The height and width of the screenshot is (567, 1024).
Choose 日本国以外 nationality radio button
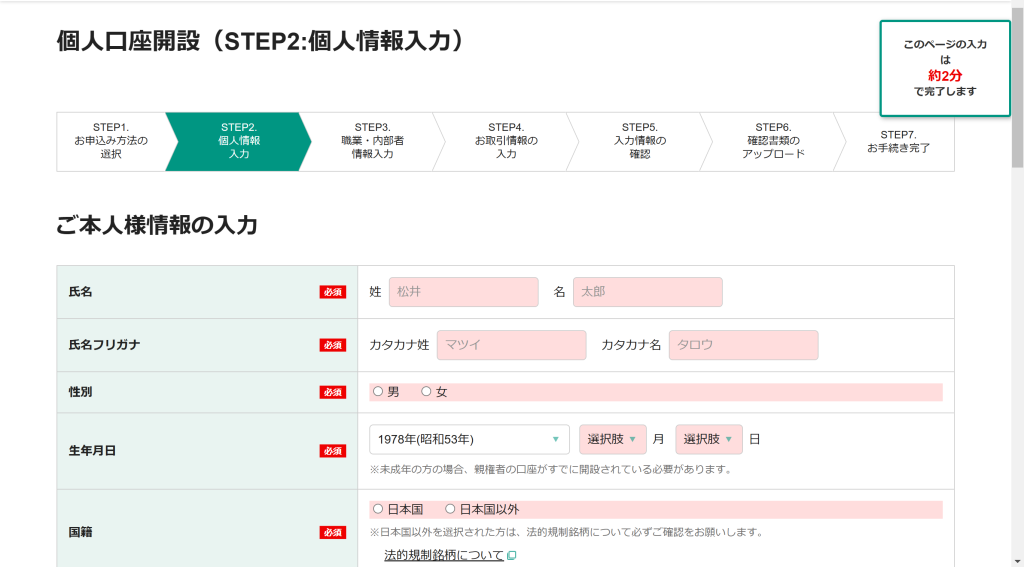pyautogui.click(x=450, y=509)
